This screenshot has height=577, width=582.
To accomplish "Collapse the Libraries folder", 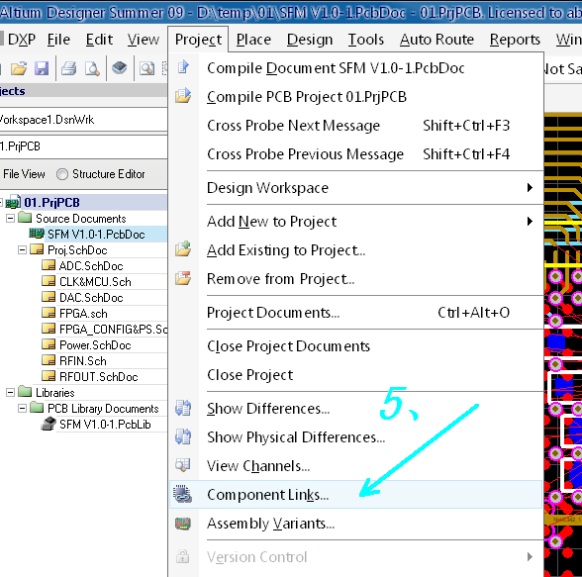I will click(10, 392).
